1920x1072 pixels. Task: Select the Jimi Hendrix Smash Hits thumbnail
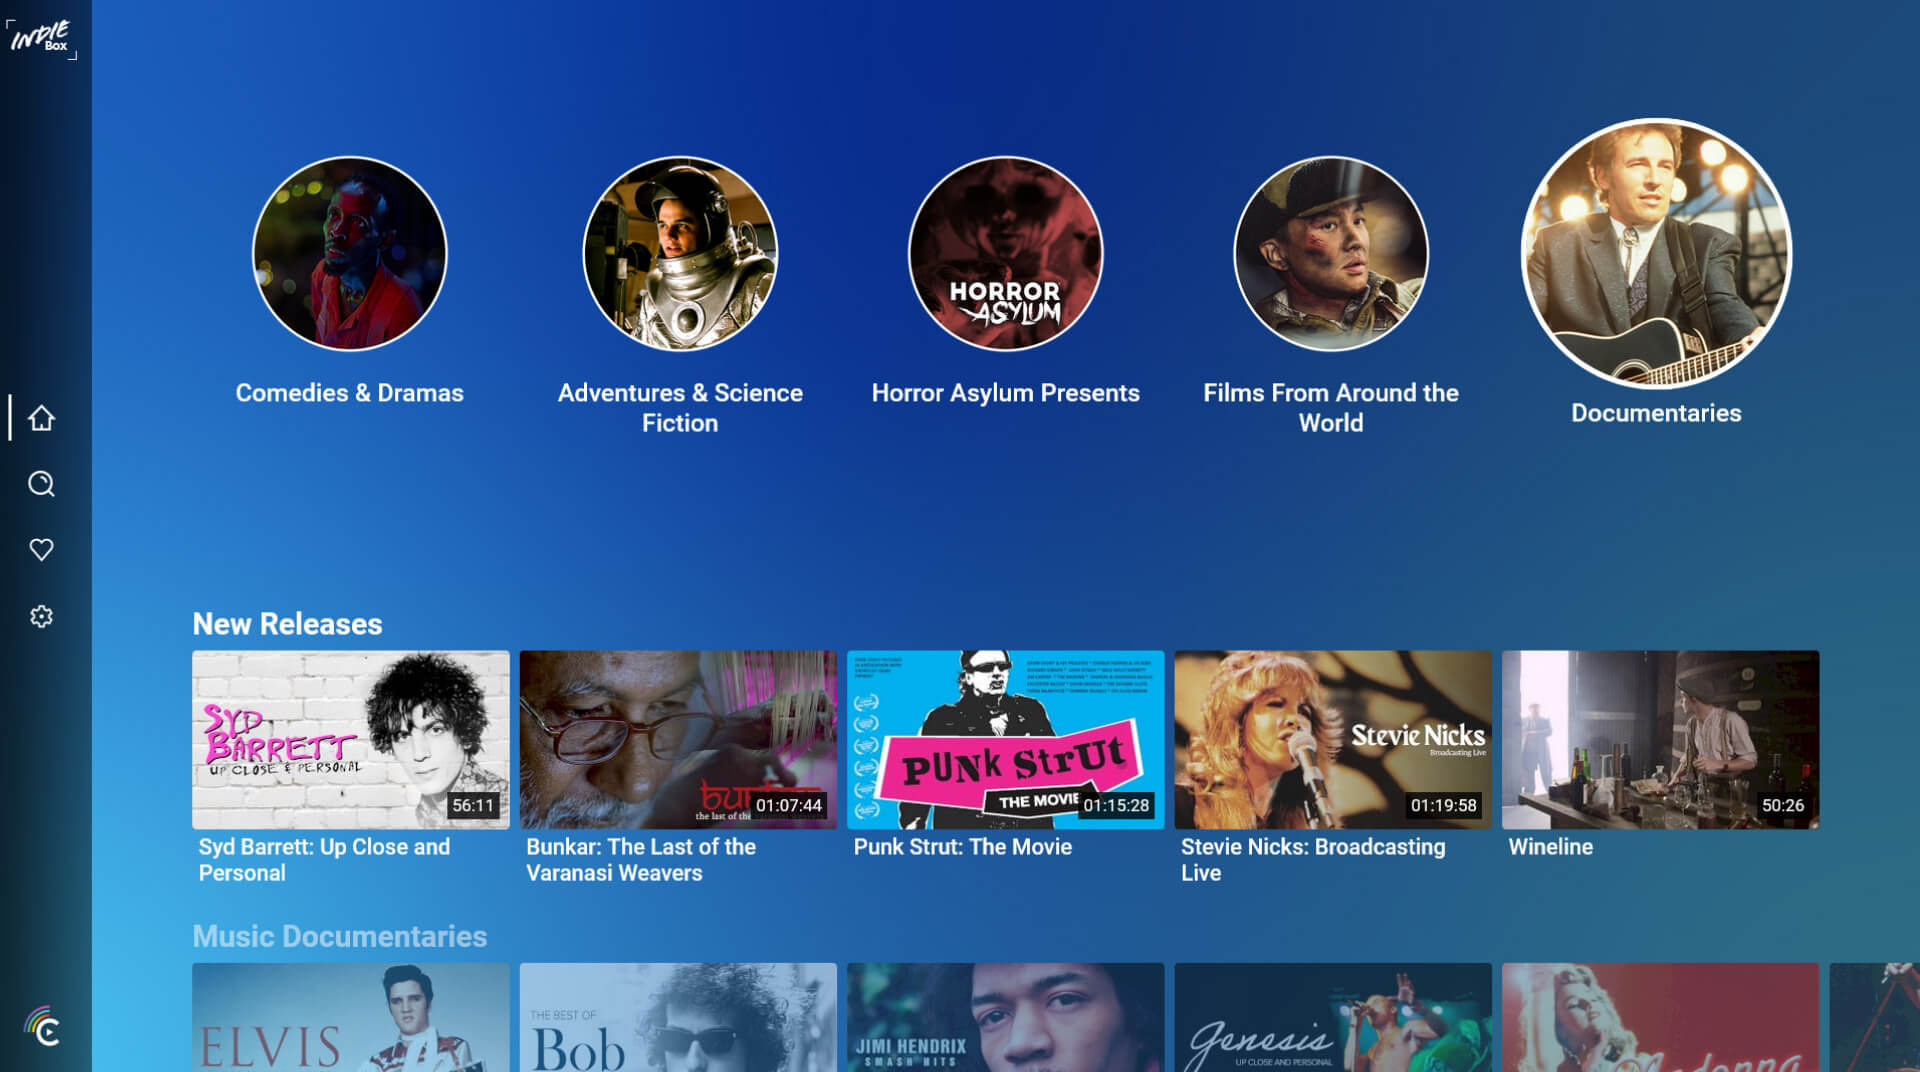click(1005, 1017)
